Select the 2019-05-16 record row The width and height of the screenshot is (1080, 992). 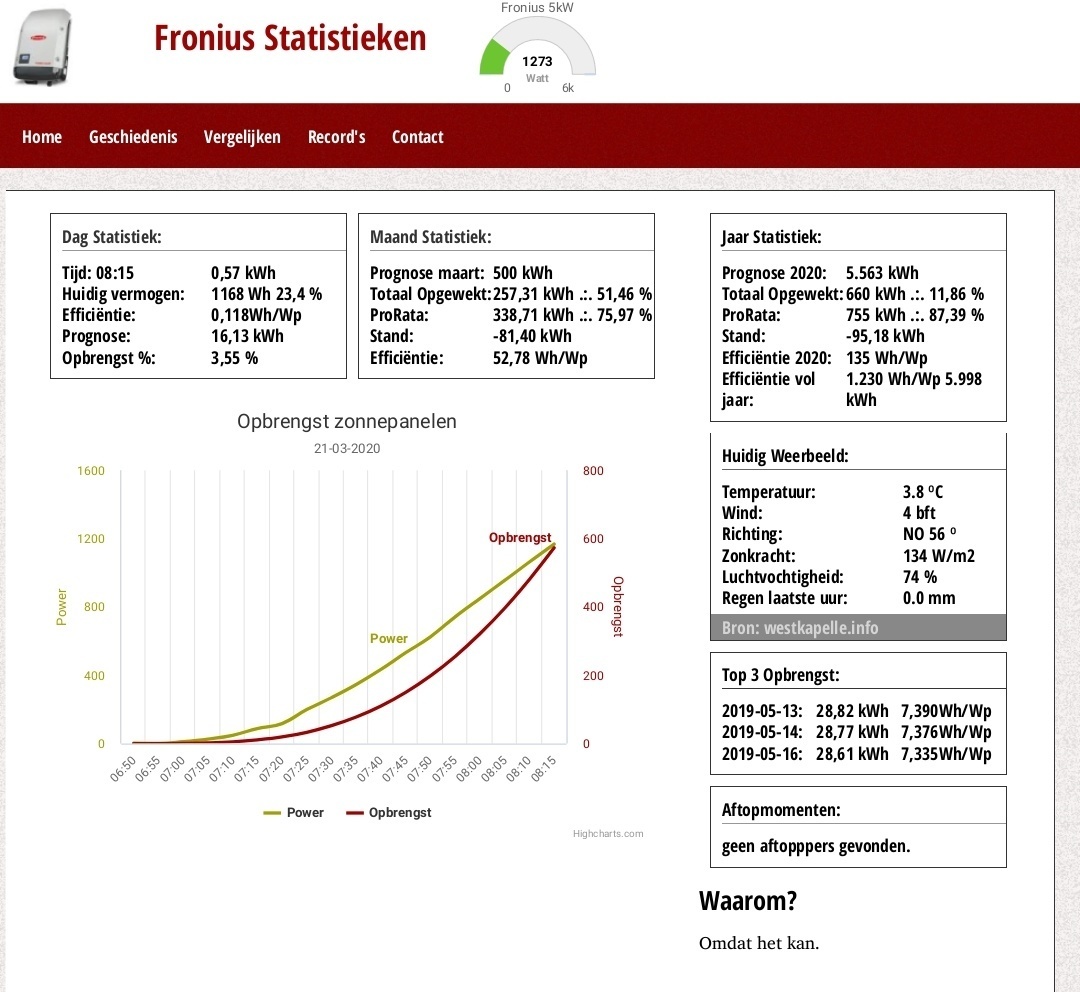(x=857, y=754)
